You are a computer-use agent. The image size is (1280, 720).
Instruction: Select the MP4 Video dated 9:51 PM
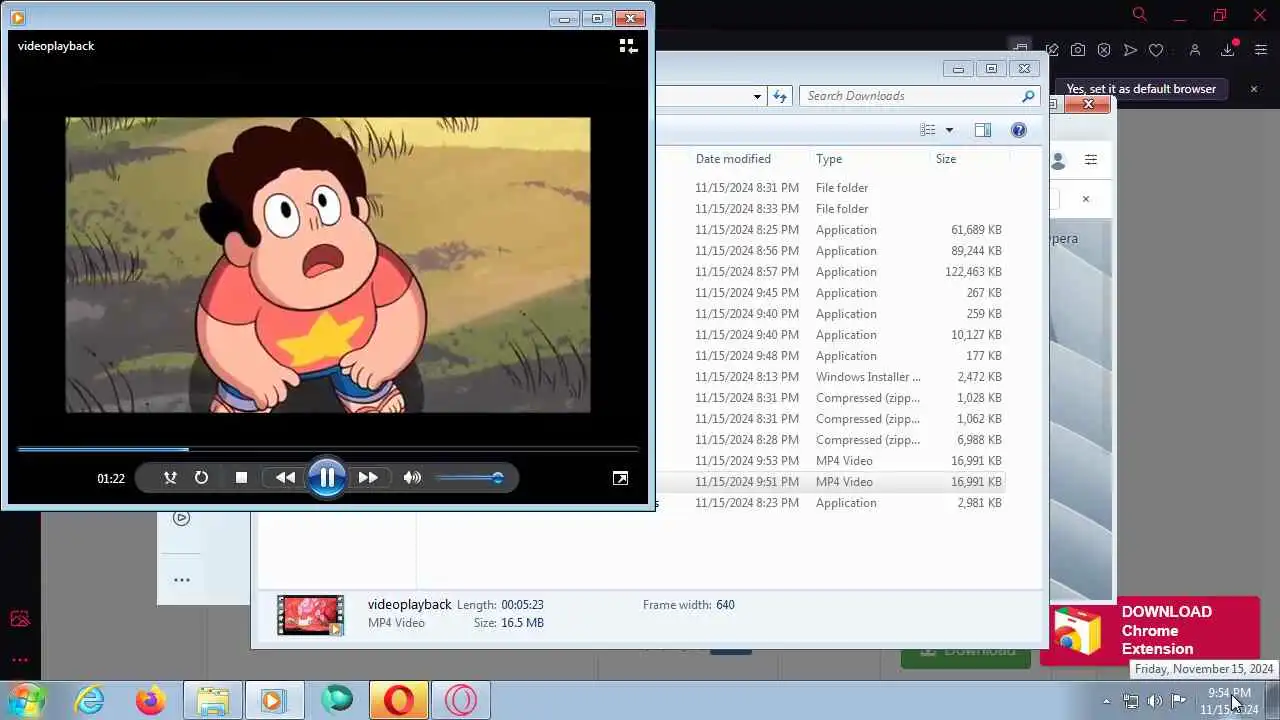(830, 482)
